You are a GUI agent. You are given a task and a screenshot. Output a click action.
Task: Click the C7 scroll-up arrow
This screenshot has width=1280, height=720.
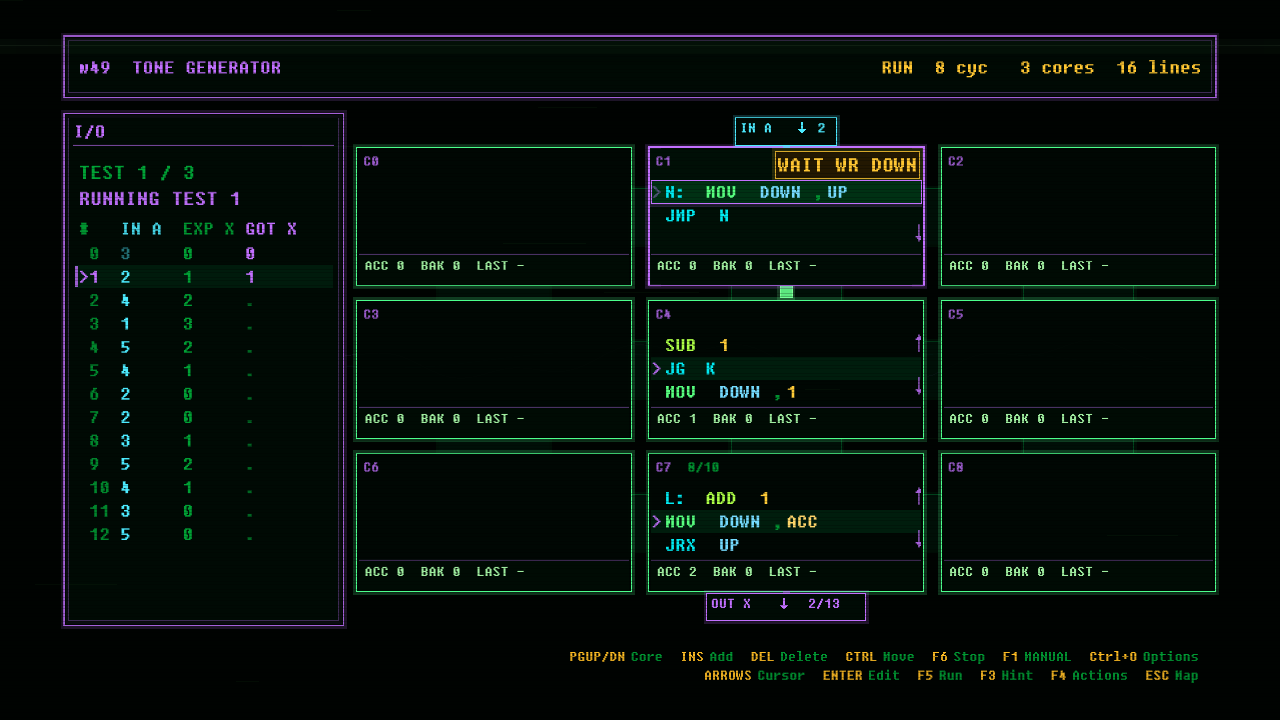919,496
